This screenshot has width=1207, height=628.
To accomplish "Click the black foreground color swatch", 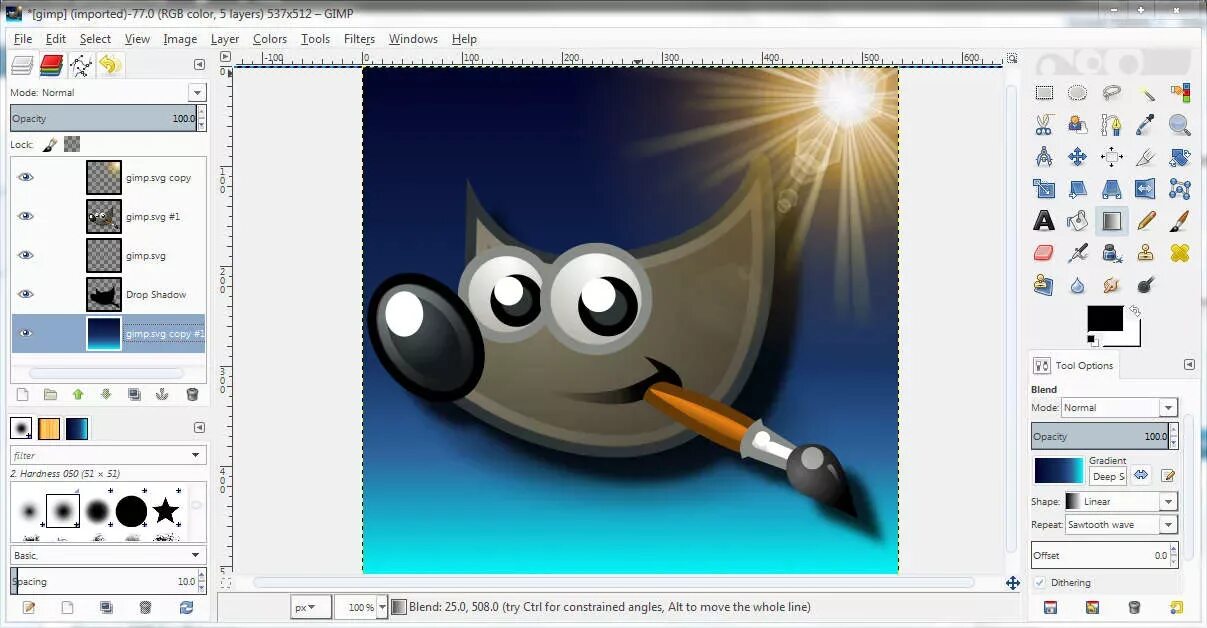I will [x=1104, y=319].
